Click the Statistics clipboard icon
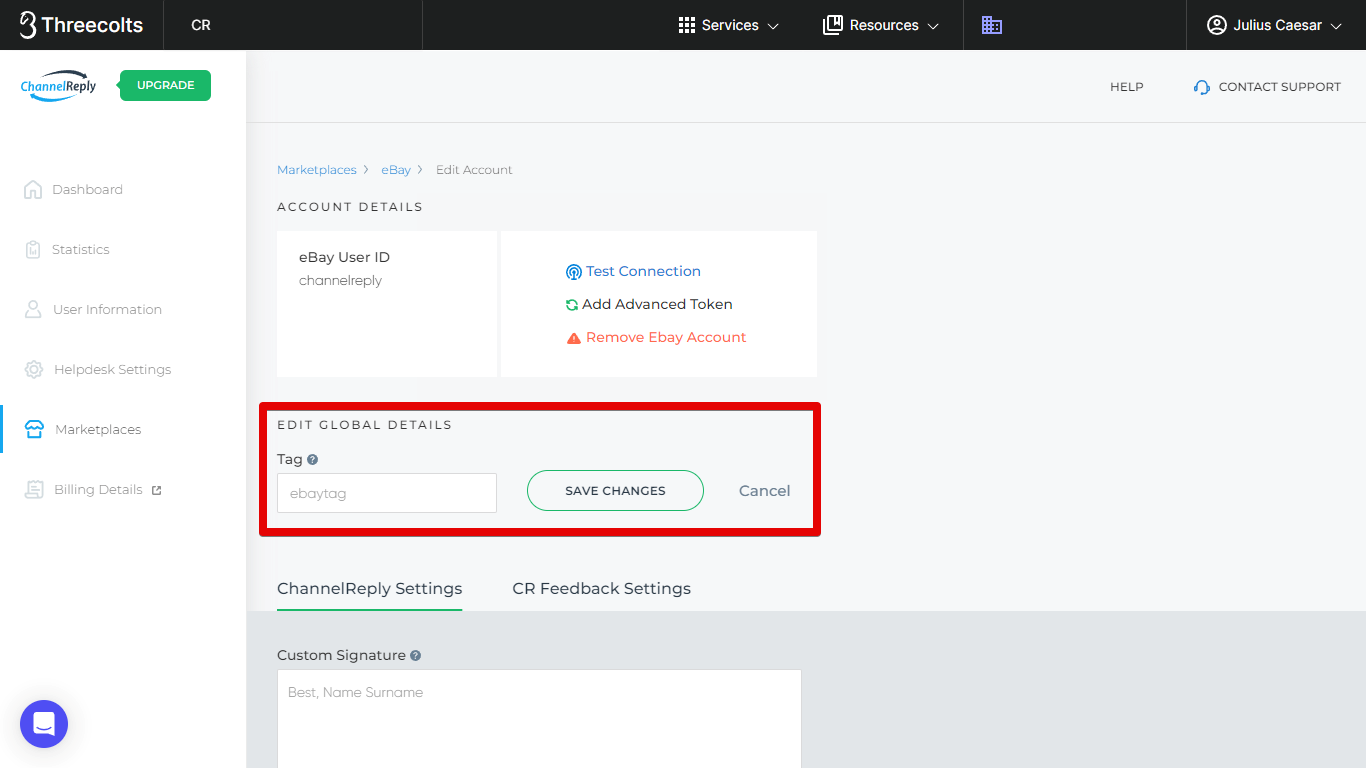 click(x=33, y=249)
